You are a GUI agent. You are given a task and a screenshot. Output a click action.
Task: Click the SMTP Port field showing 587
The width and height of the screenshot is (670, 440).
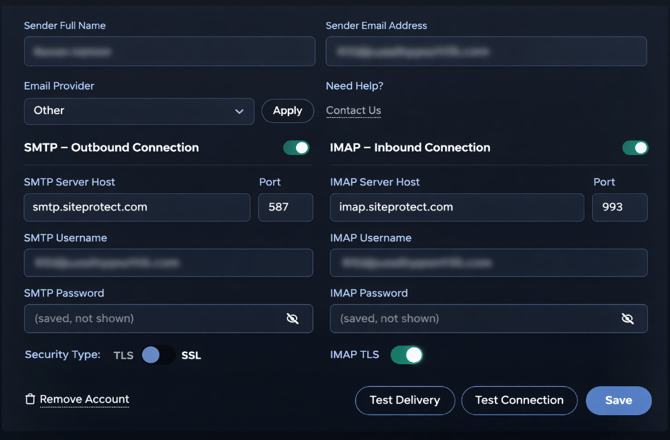coord(285,207)
